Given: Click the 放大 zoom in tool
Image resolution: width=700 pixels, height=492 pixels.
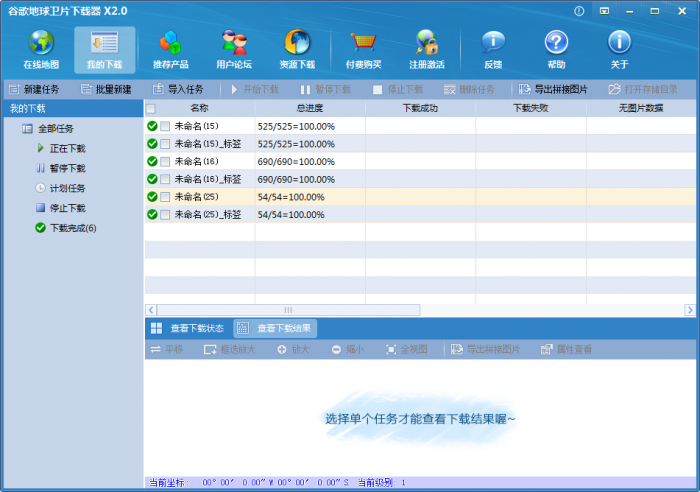Looking at the screenshot, I should pos(293,349).
